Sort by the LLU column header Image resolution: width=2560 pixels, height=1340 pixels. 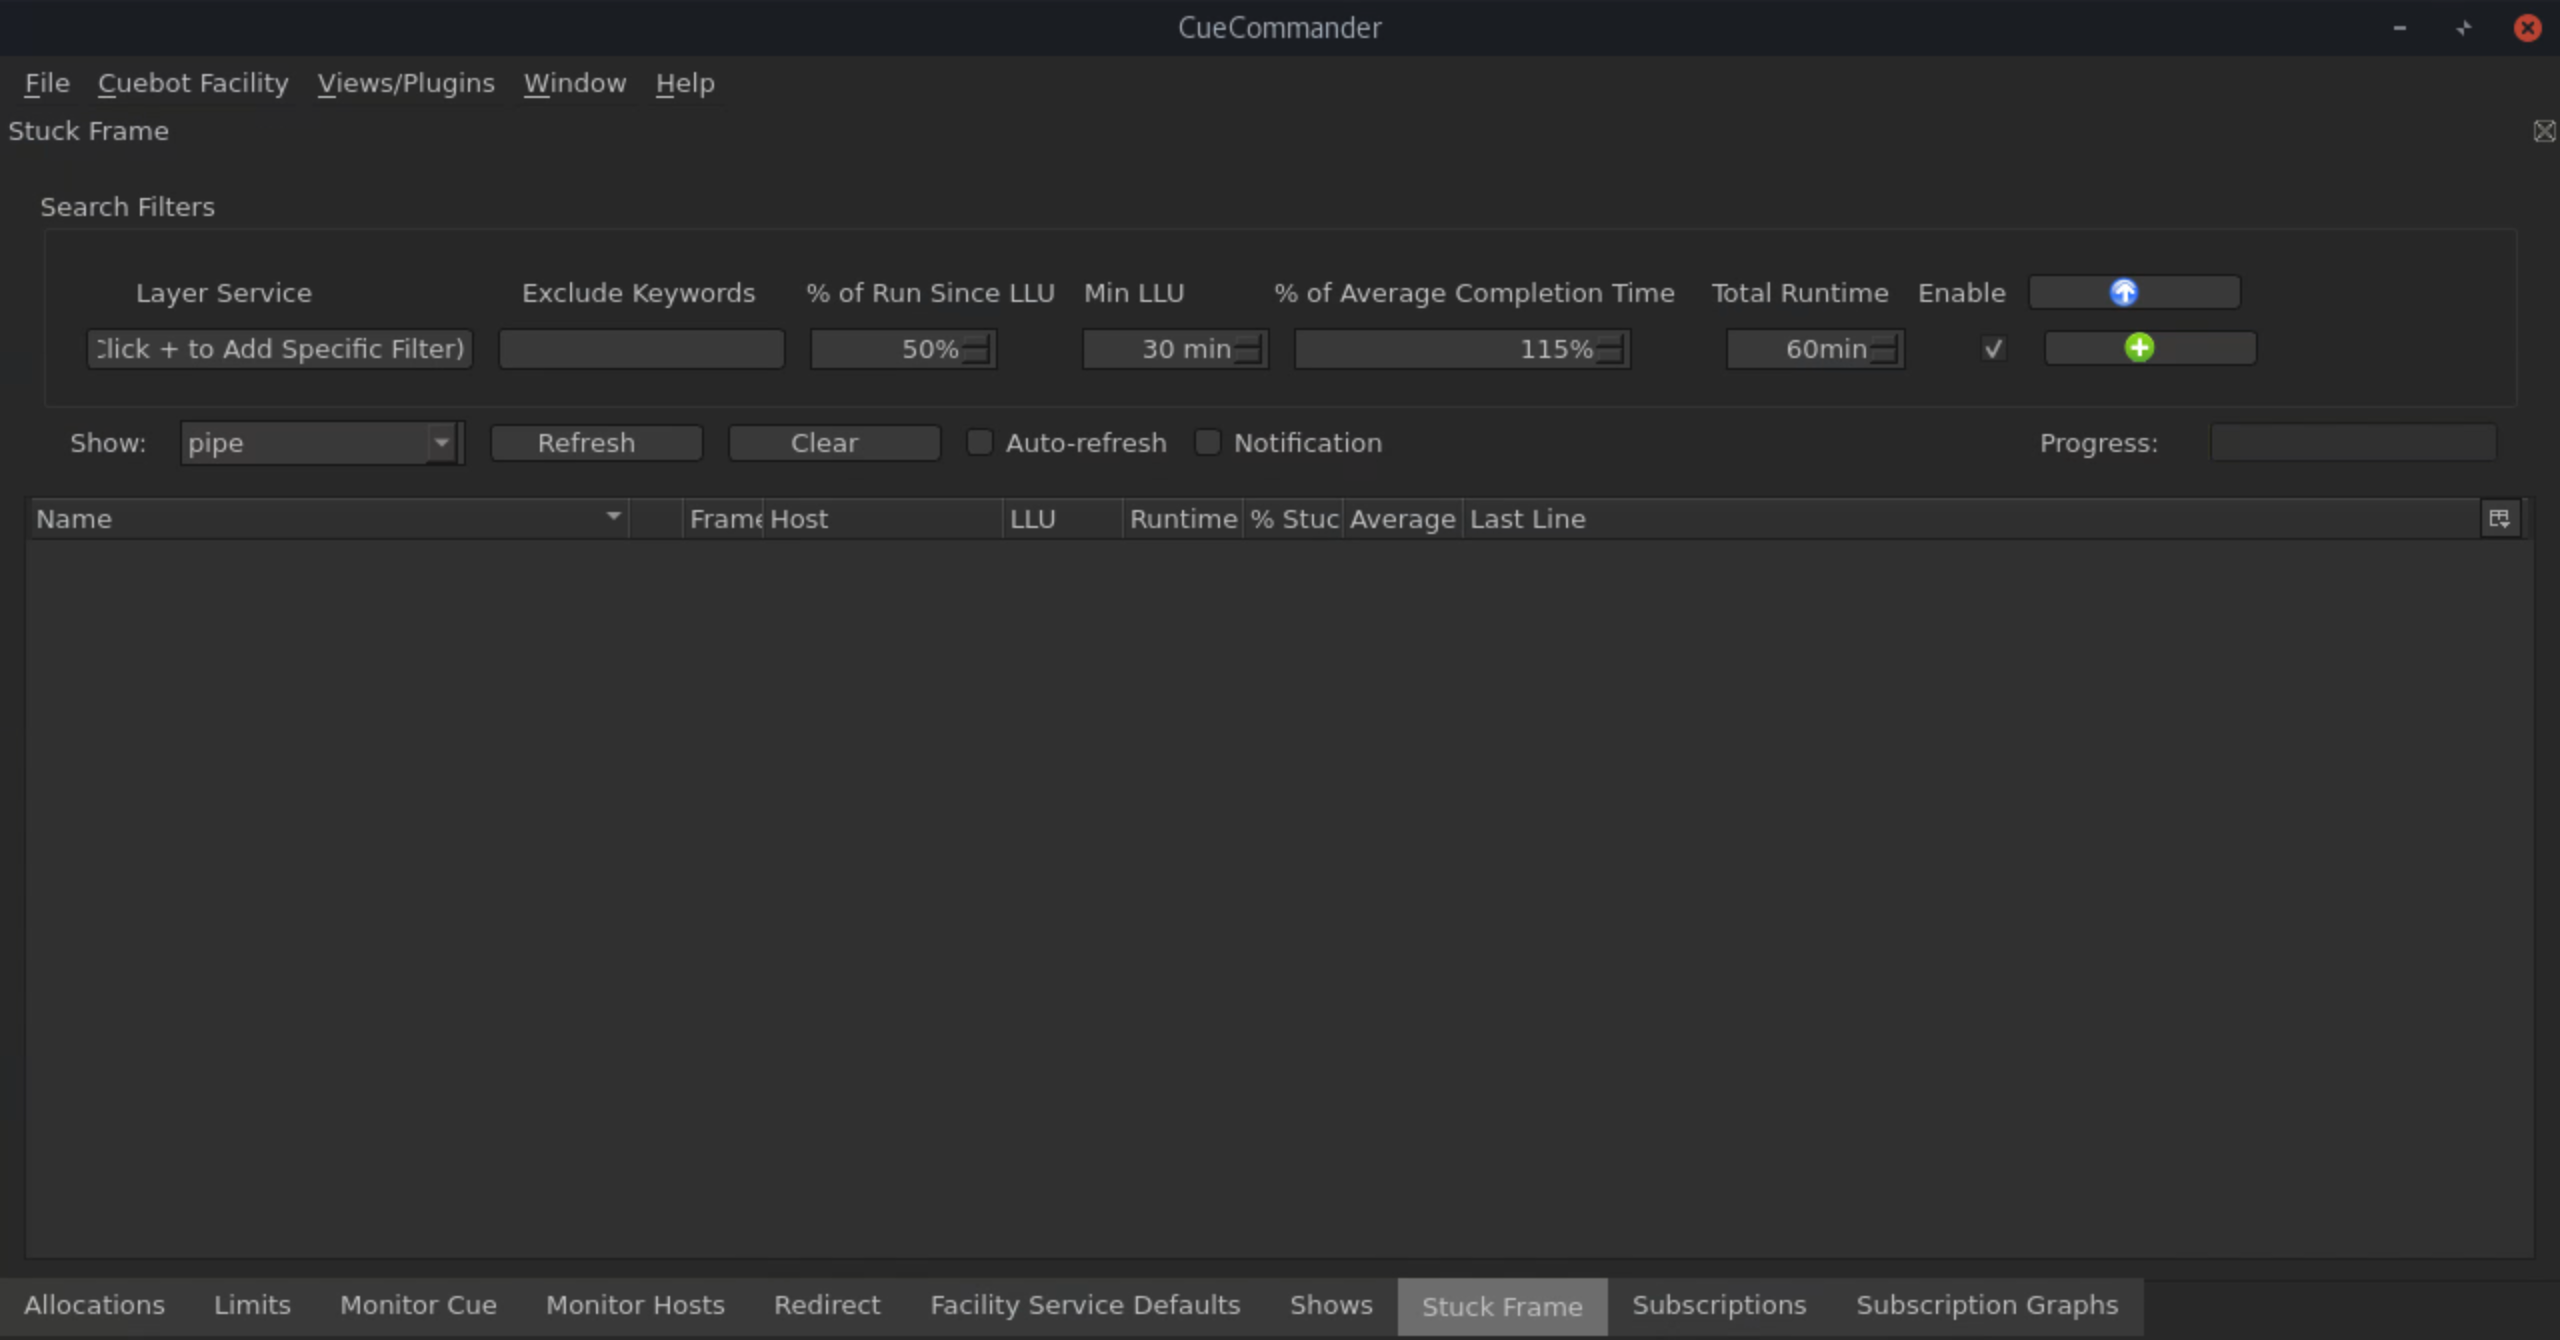(x=1062, y=519)
